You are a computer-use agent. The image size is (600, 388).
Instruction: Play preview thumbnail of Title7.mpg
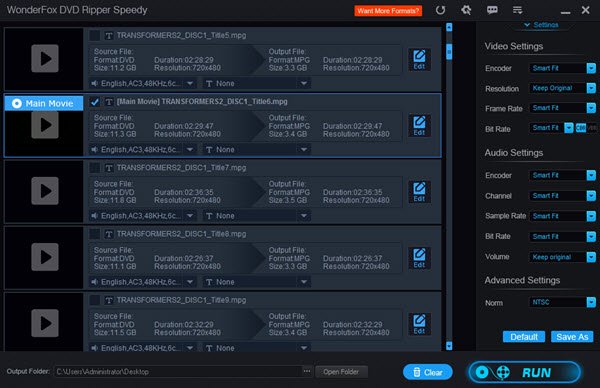coord(45,191)
